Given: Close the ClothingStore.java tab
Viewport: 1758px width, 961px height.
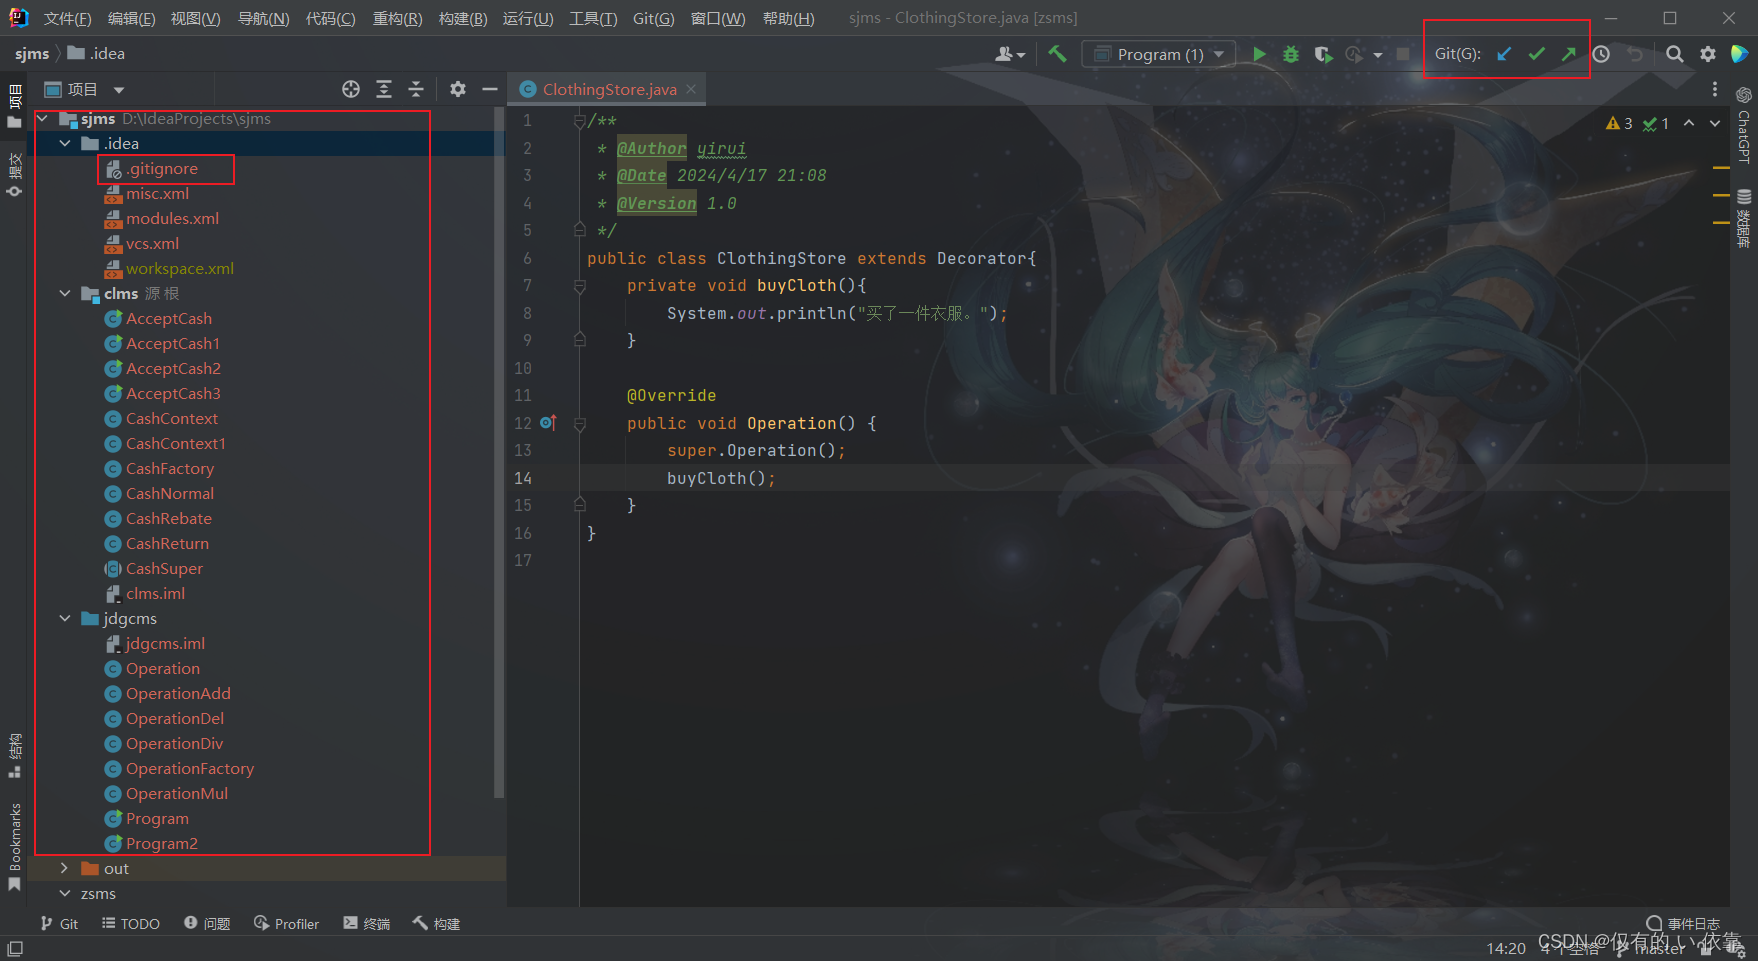Looking at the screenshot, I should tap(691, 89).
